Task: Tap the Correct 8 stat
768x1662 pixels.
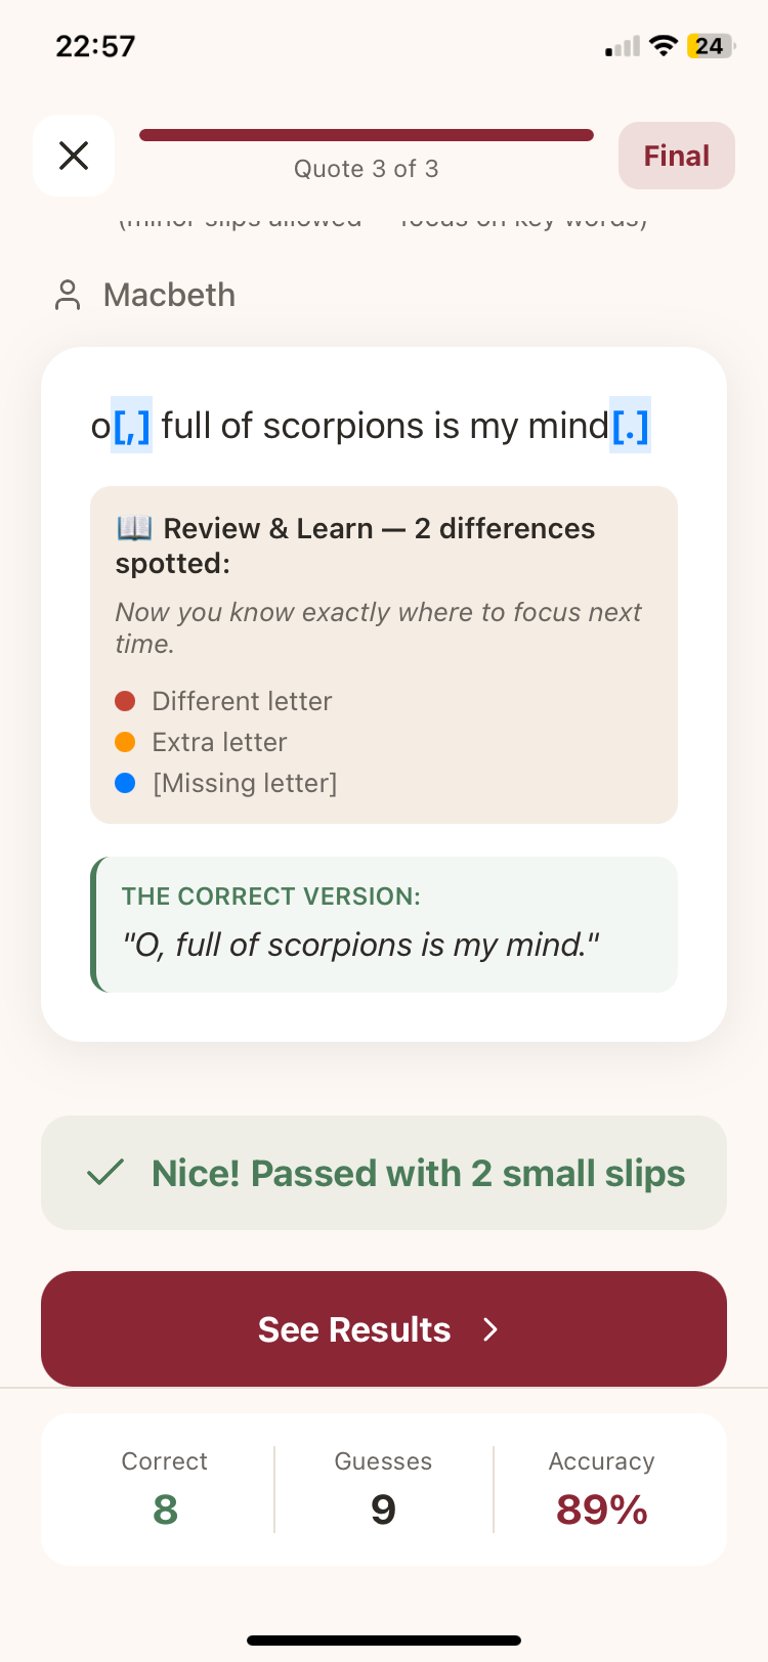Action: (x=165, y=1489)
